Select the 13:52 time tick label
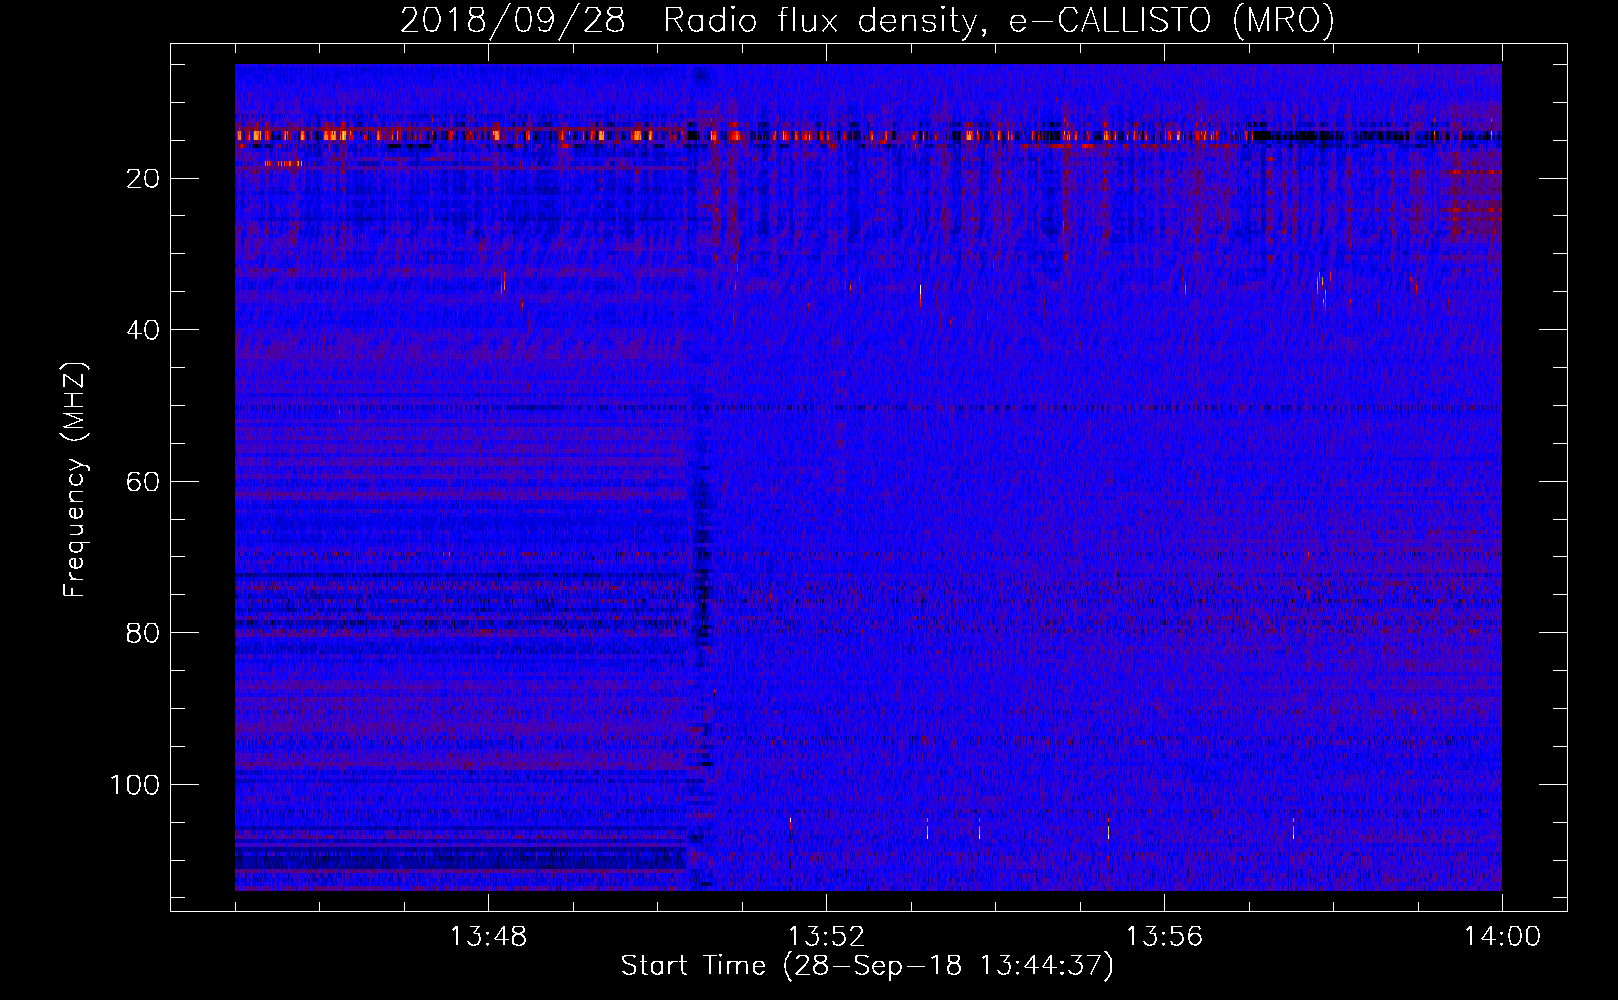This screenshot has height=1000, width=1618. [x=826, y=937]
